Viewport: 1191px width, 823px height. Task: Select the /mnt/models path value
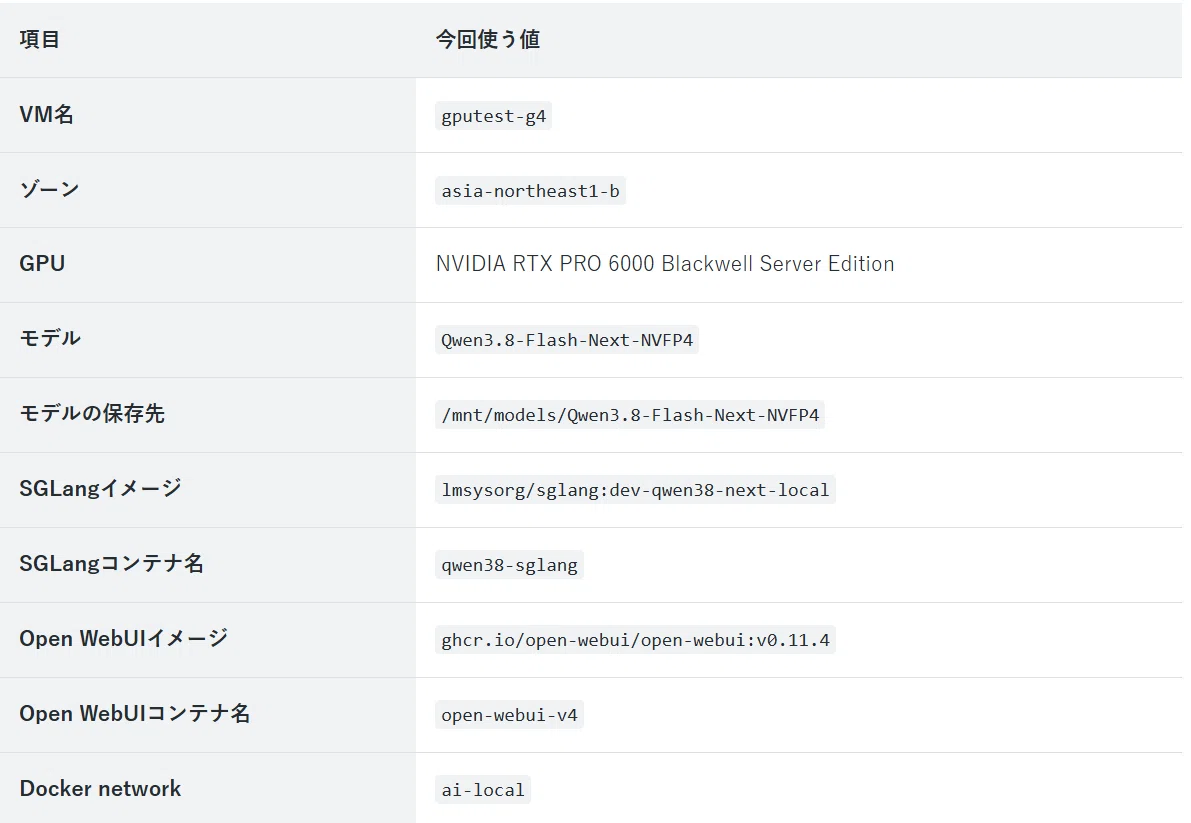(630, 415)
